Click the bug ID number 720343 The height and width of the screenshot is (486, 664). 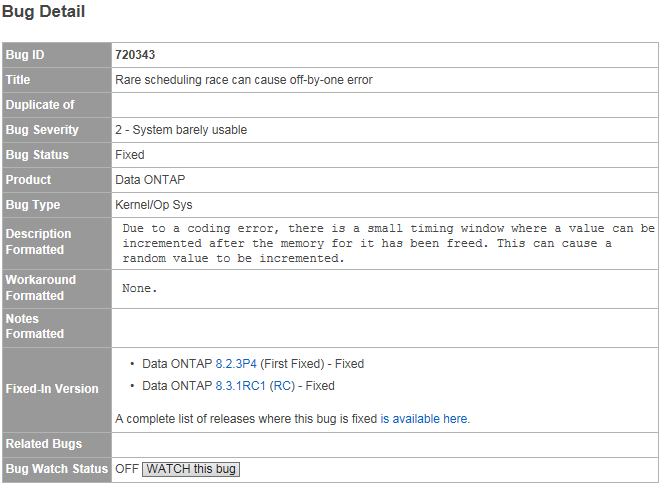coord(135,55)
